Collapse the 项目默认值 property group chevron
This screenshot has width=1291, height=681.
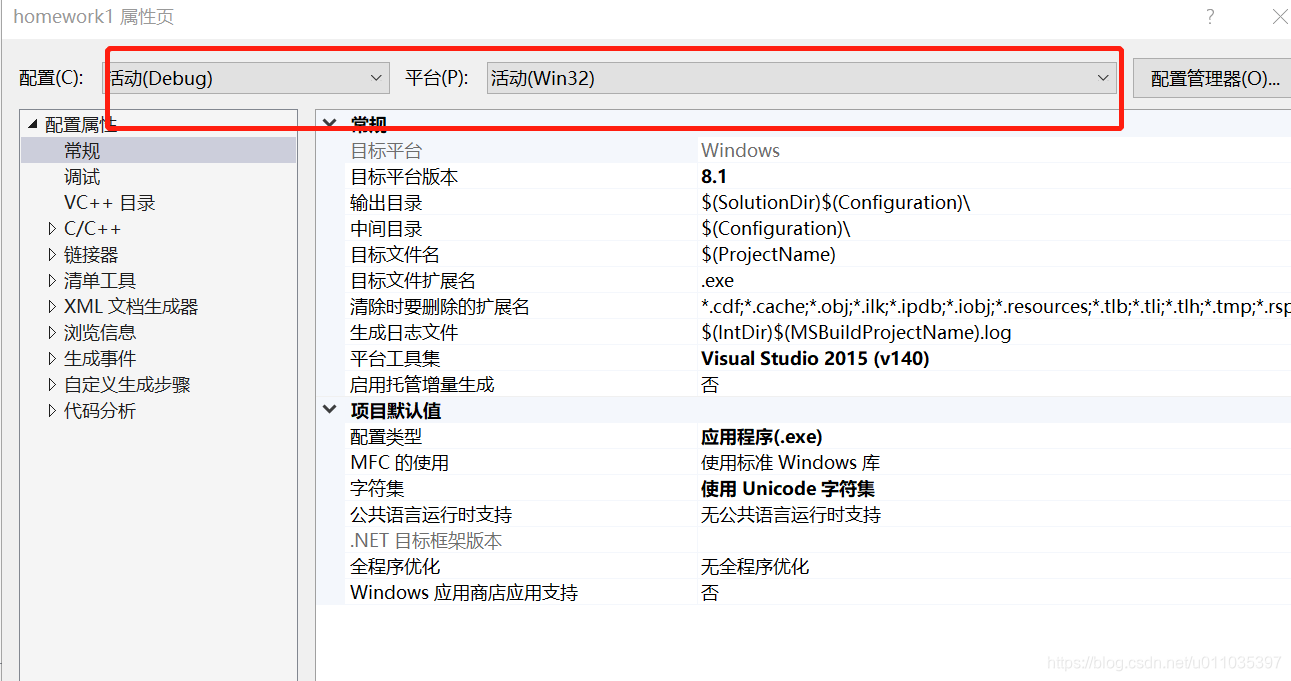pos(329,410)
